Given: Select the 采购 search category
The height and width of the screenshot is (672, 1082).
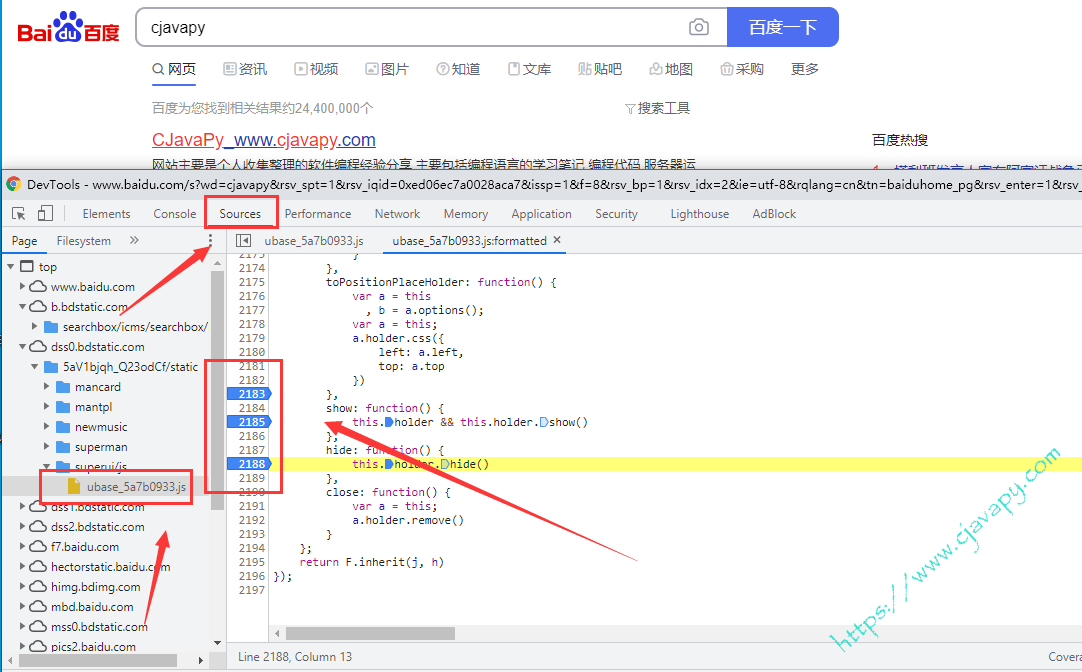Looking at the screenshot, I should click(x=742, y=69).
